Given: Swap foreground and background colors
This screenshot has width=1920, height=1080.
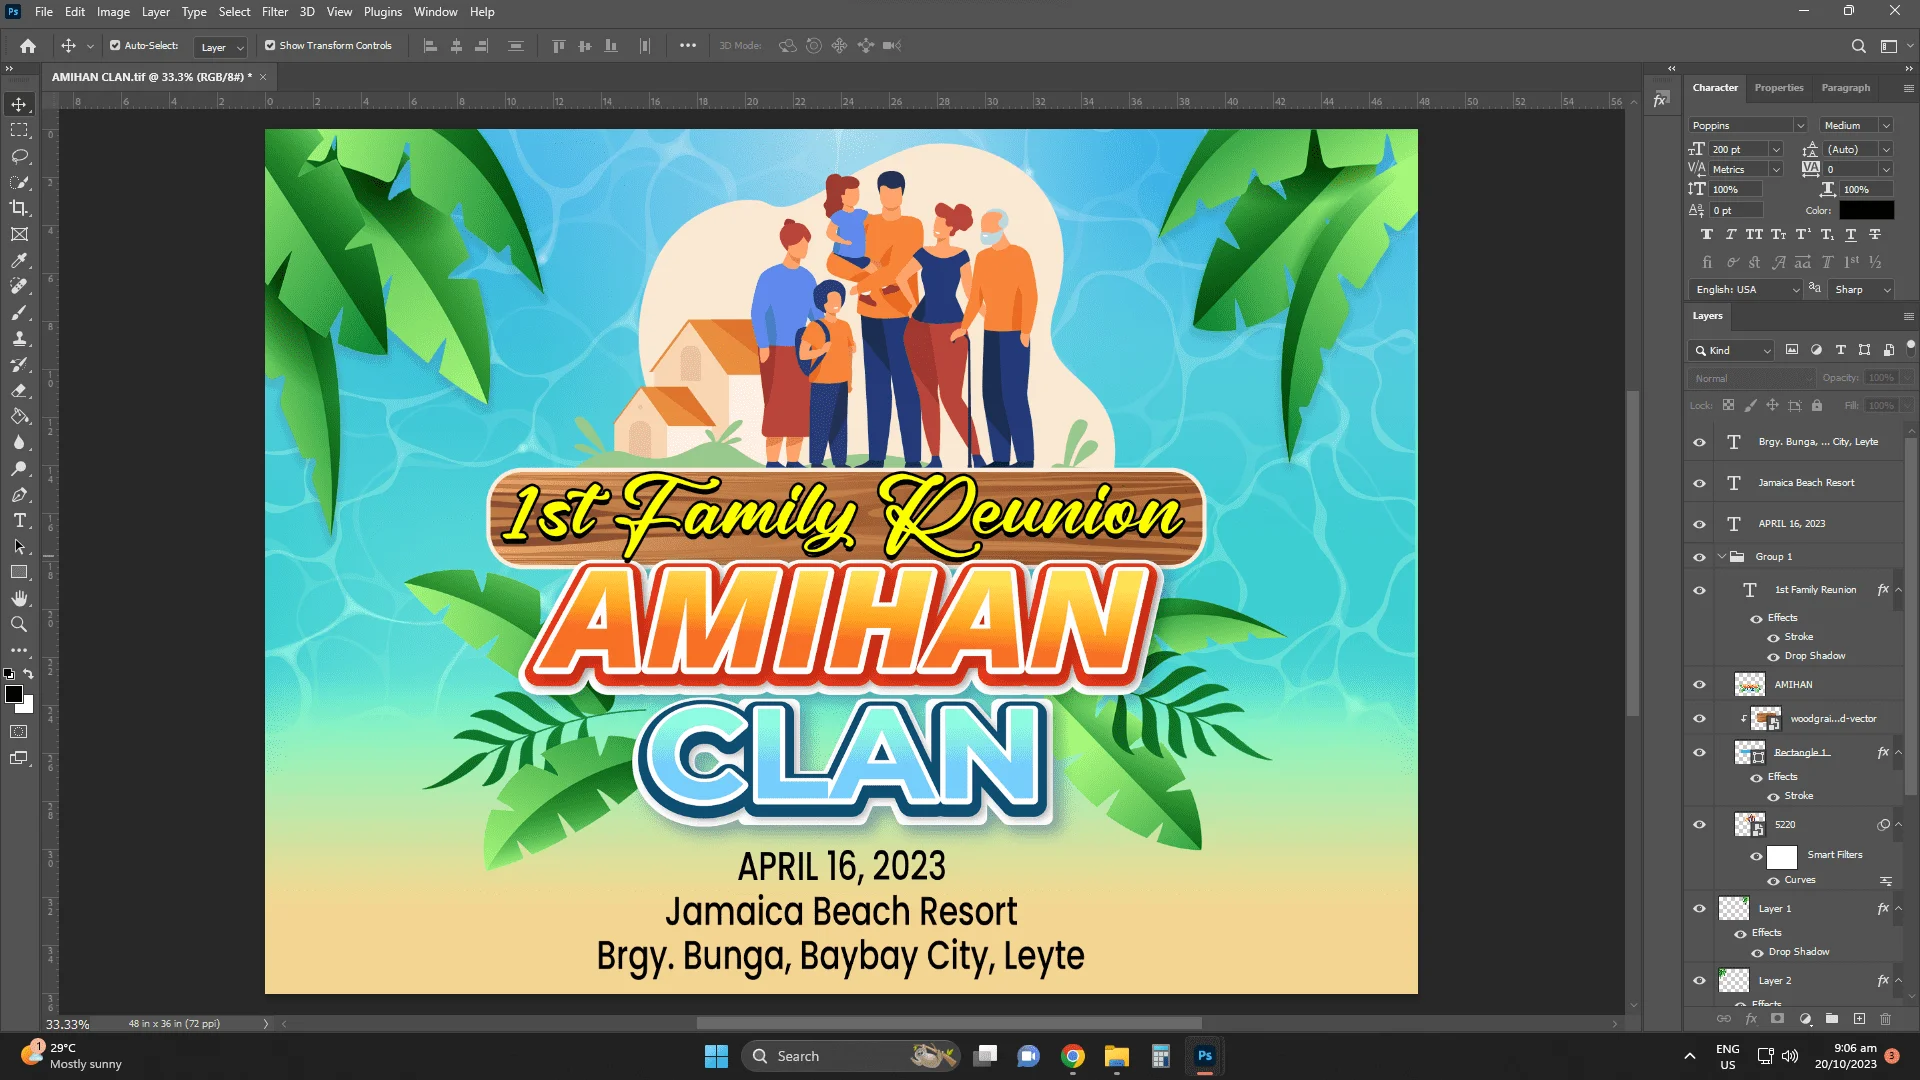Looking at the screenshot, I should click(x=29, y=674).
